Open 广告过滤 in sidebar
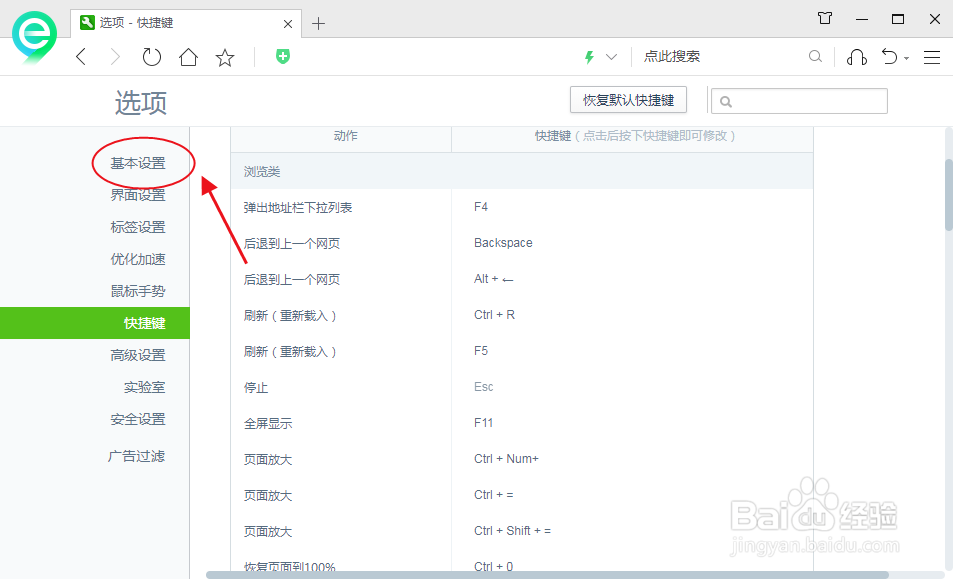 (x=136, y=456)
